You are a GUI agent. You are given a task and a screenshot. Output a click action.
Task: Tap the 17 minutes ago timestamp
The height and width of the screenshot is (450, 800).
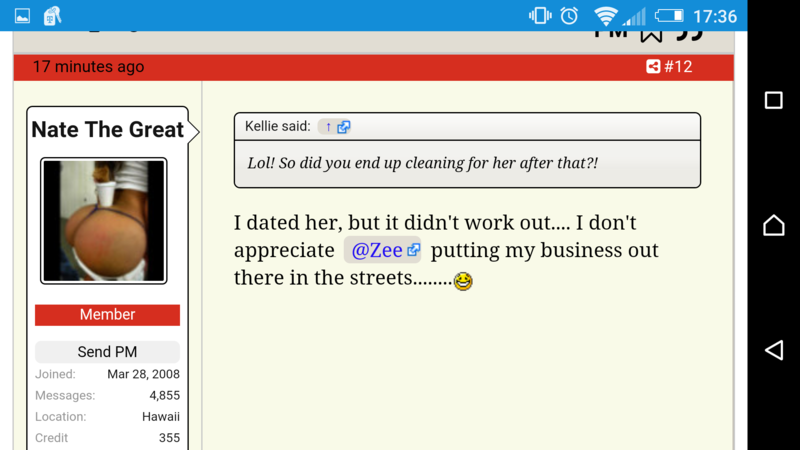88,67
